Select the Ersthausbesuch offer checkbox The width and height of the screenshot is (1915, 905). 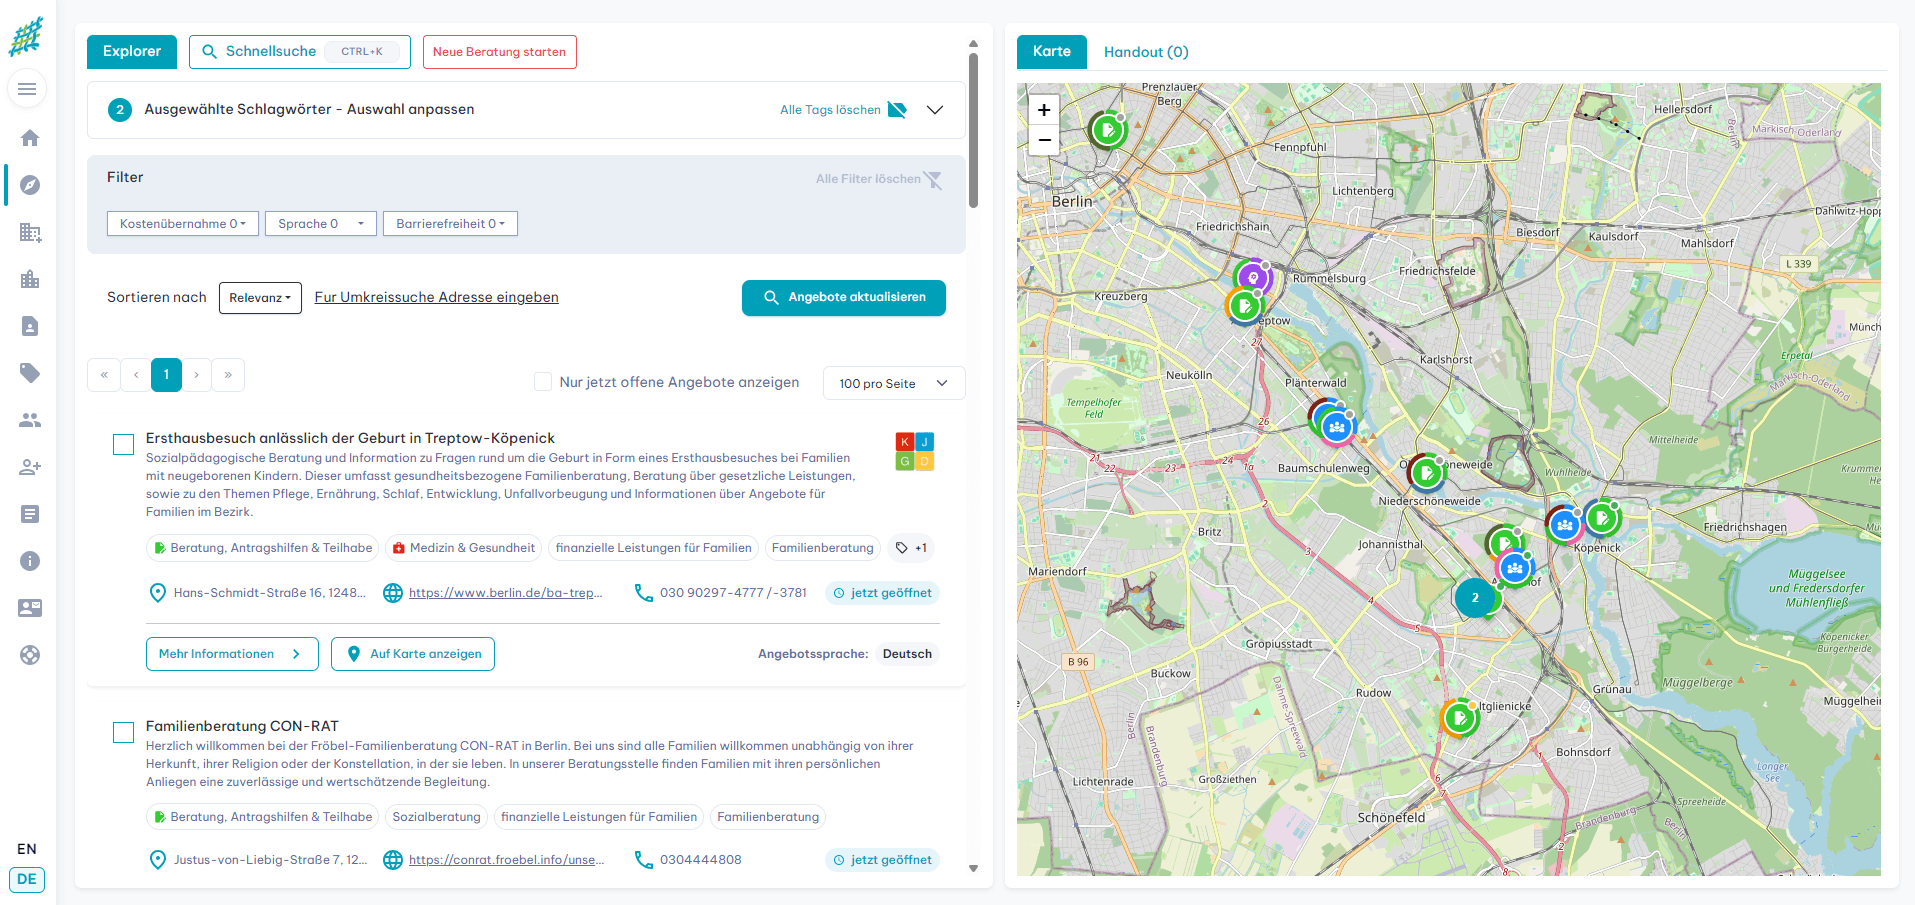point(123,445)
